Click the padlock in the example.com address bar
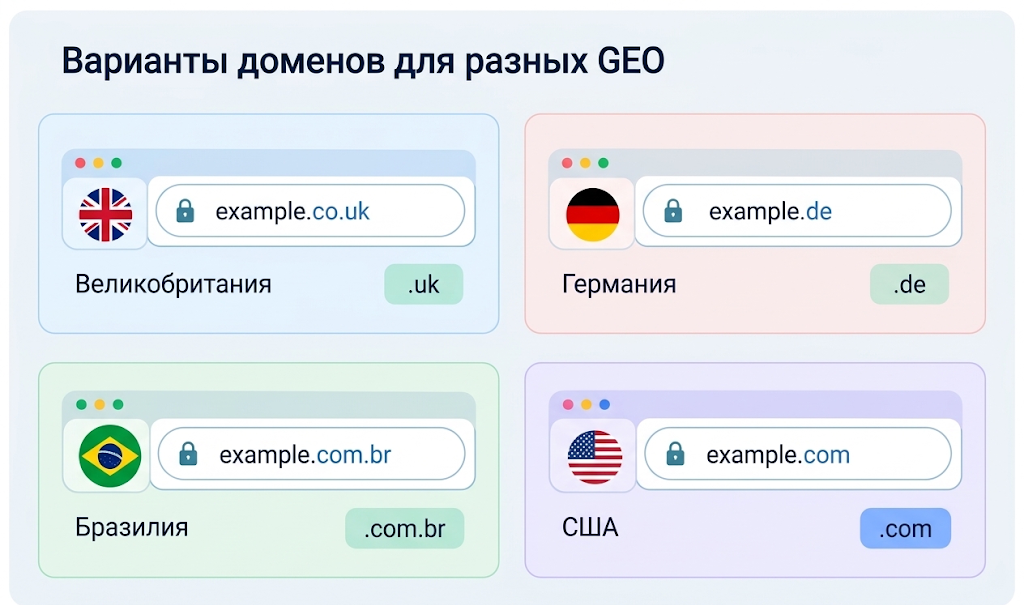1024x605 pixels. click(x=675, y=453)
